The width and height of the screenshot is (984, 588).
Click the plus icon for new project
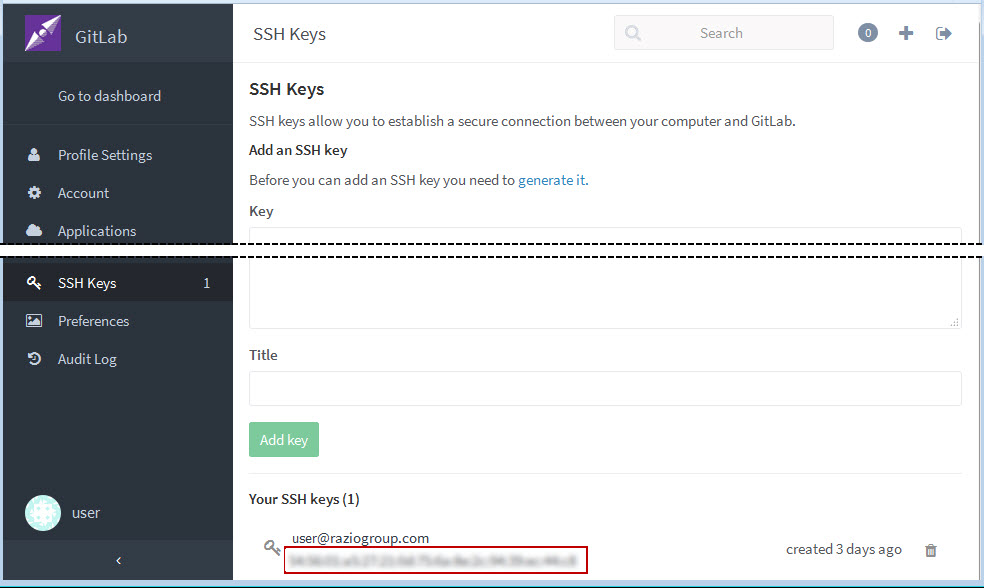pos(906,33)
